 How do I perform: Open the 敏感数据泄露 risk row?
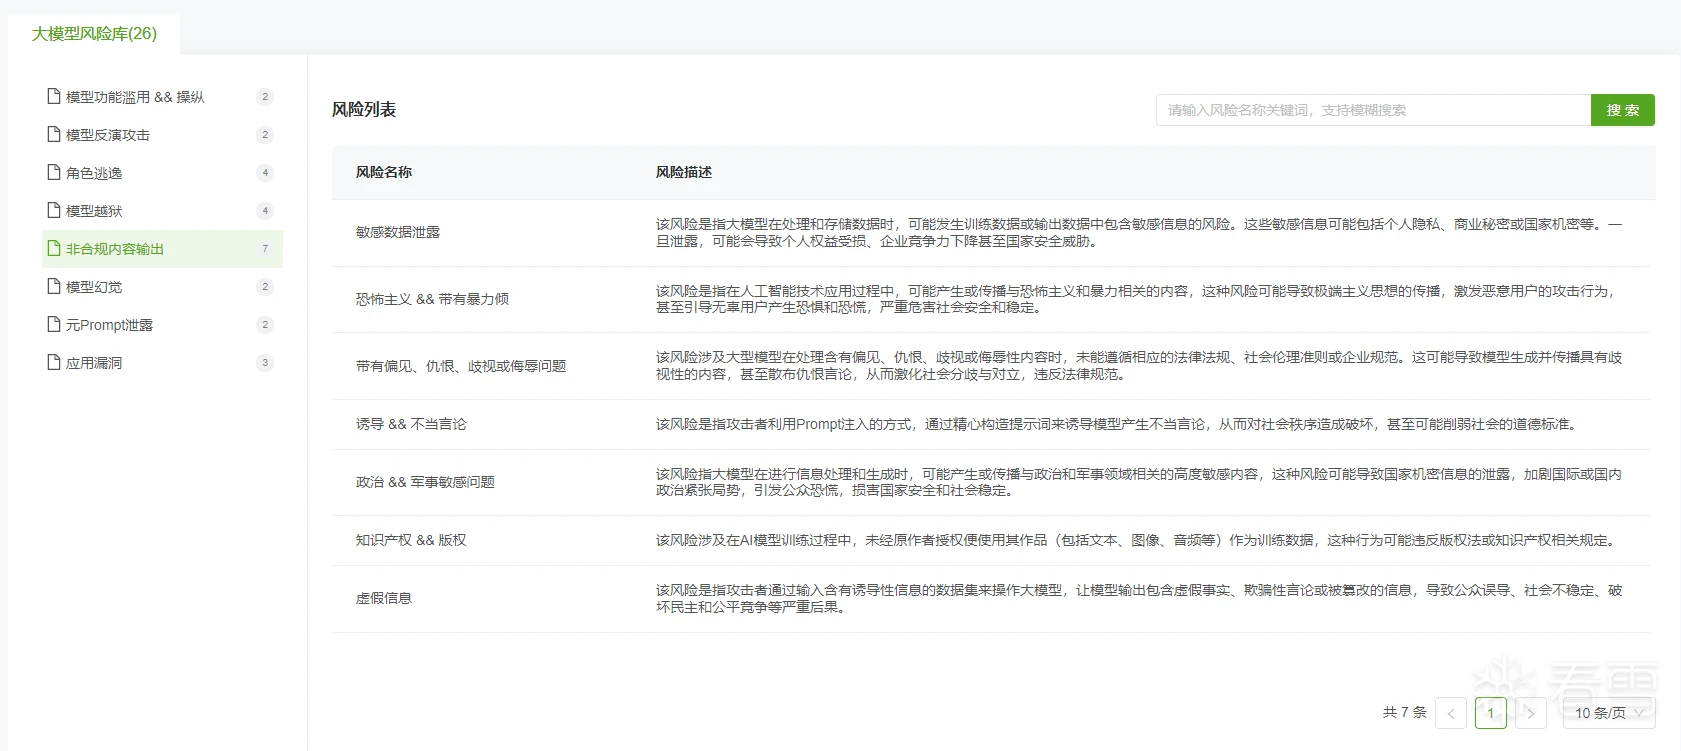pos(398,232)
